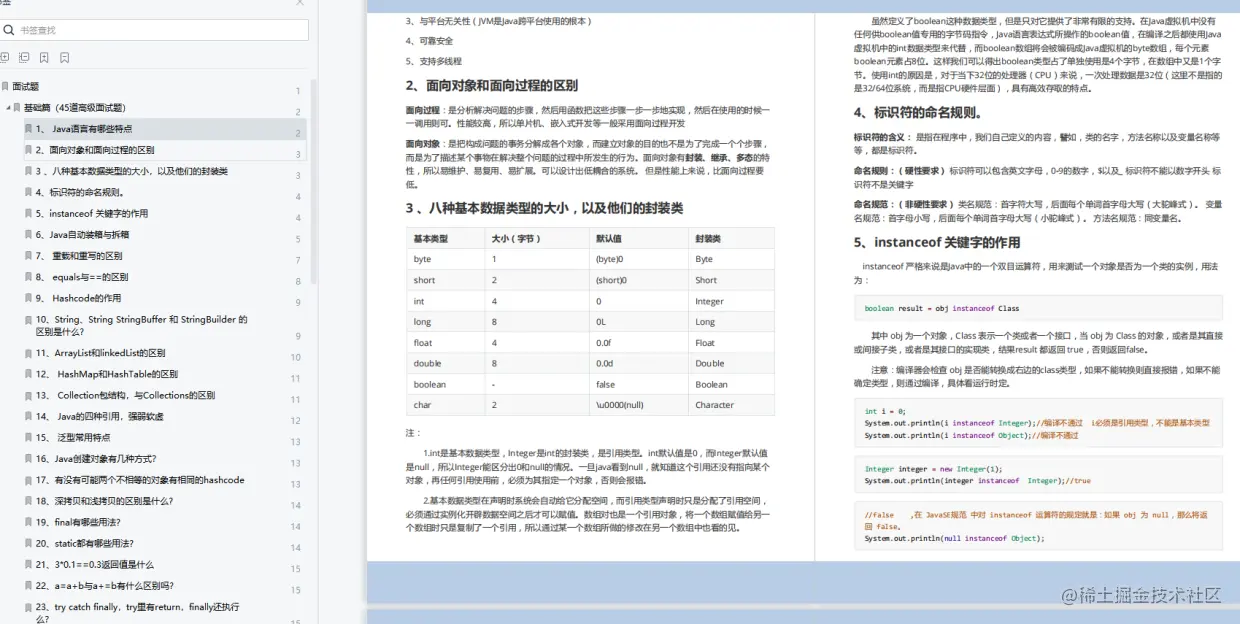Open bookmark 19、final有哪些用法

point(78,522)
